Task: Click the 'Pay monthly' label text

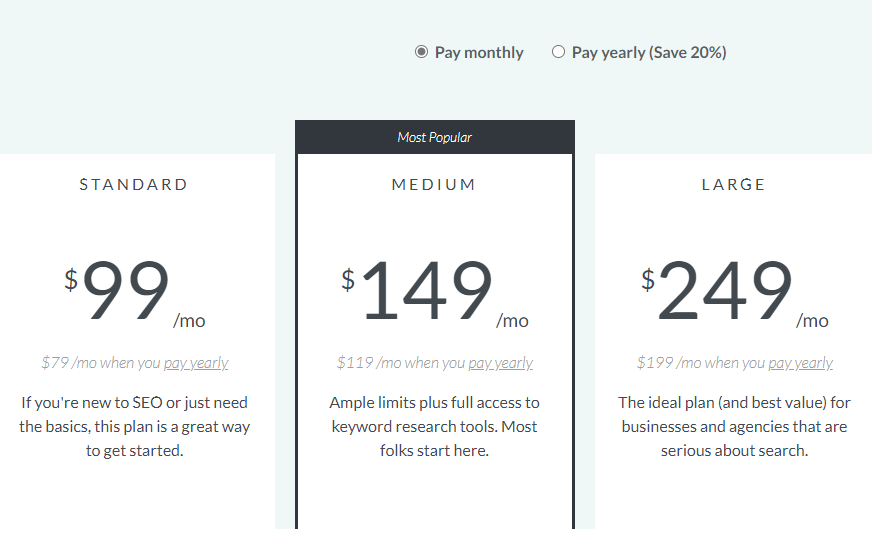Action: 479,52
